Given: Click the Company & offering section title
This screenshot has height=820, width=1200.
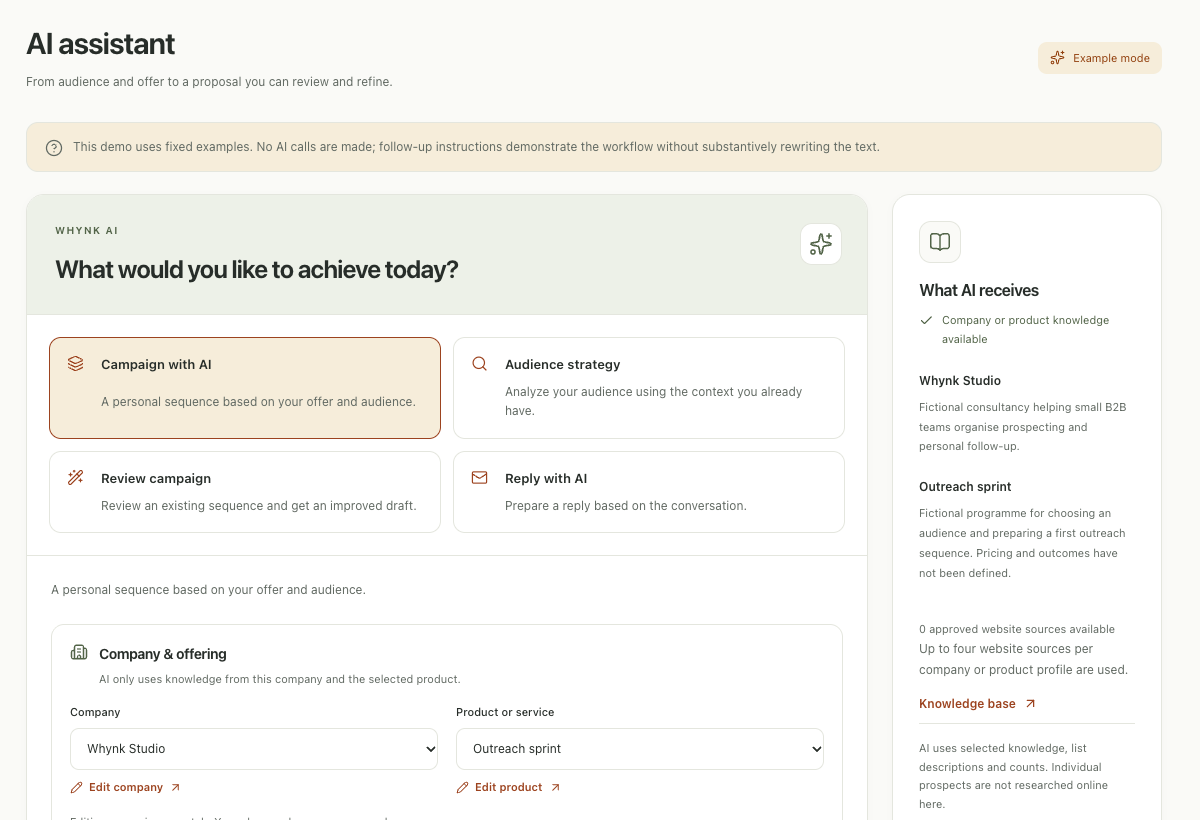Looking at the screenshot, I should point(163,654).
